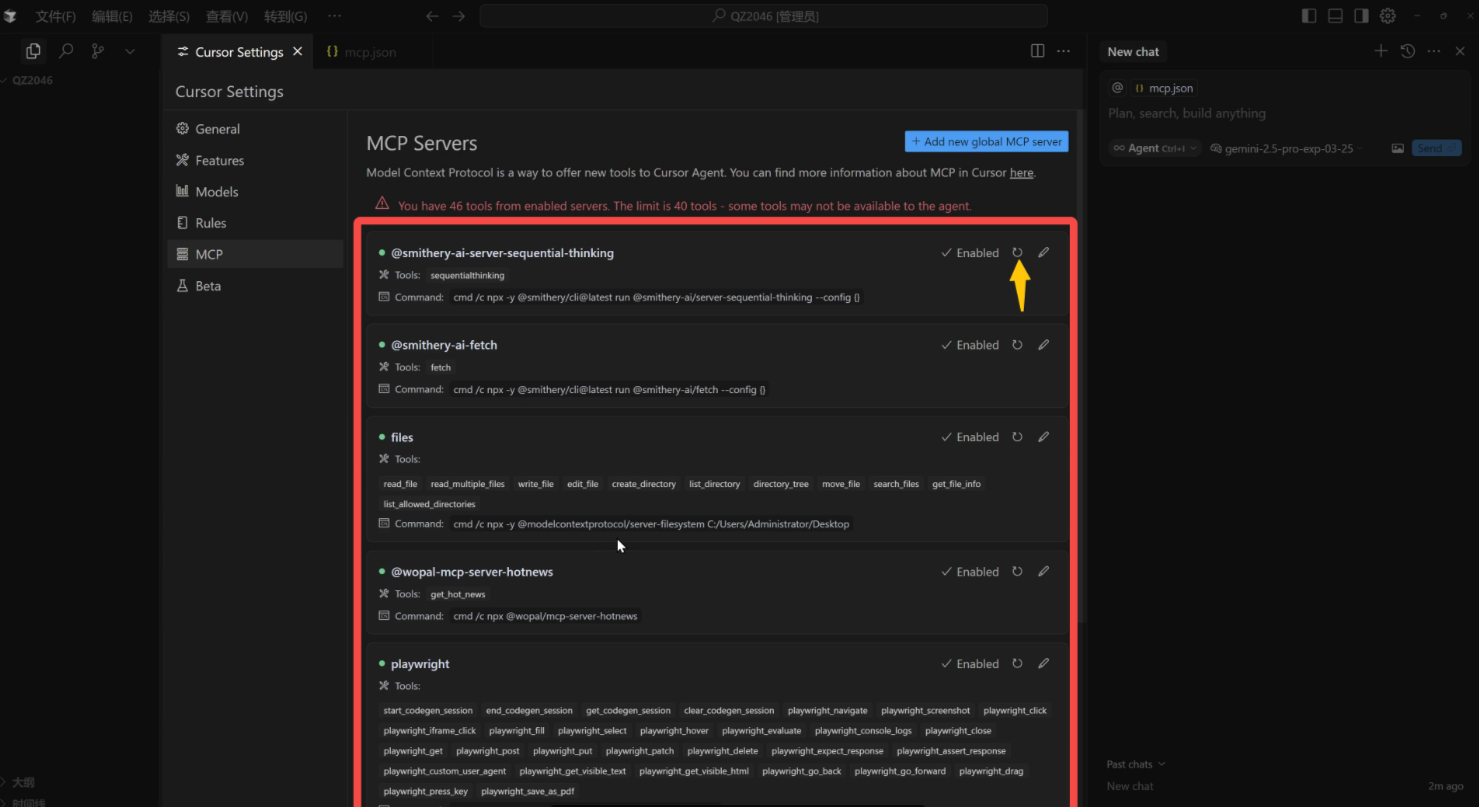Viewport: 1479px width, 807px height.
Task: Open the 编辑(E) menu
Action: [111, 15]
